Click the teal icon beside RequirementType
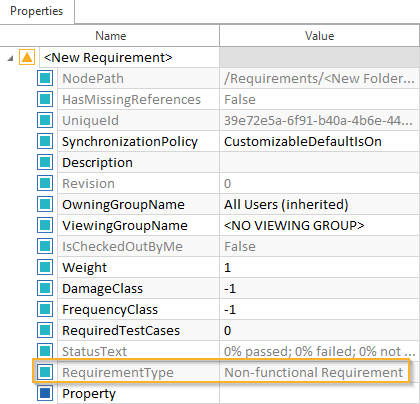420x404 pixels. (x=45, y=372)
